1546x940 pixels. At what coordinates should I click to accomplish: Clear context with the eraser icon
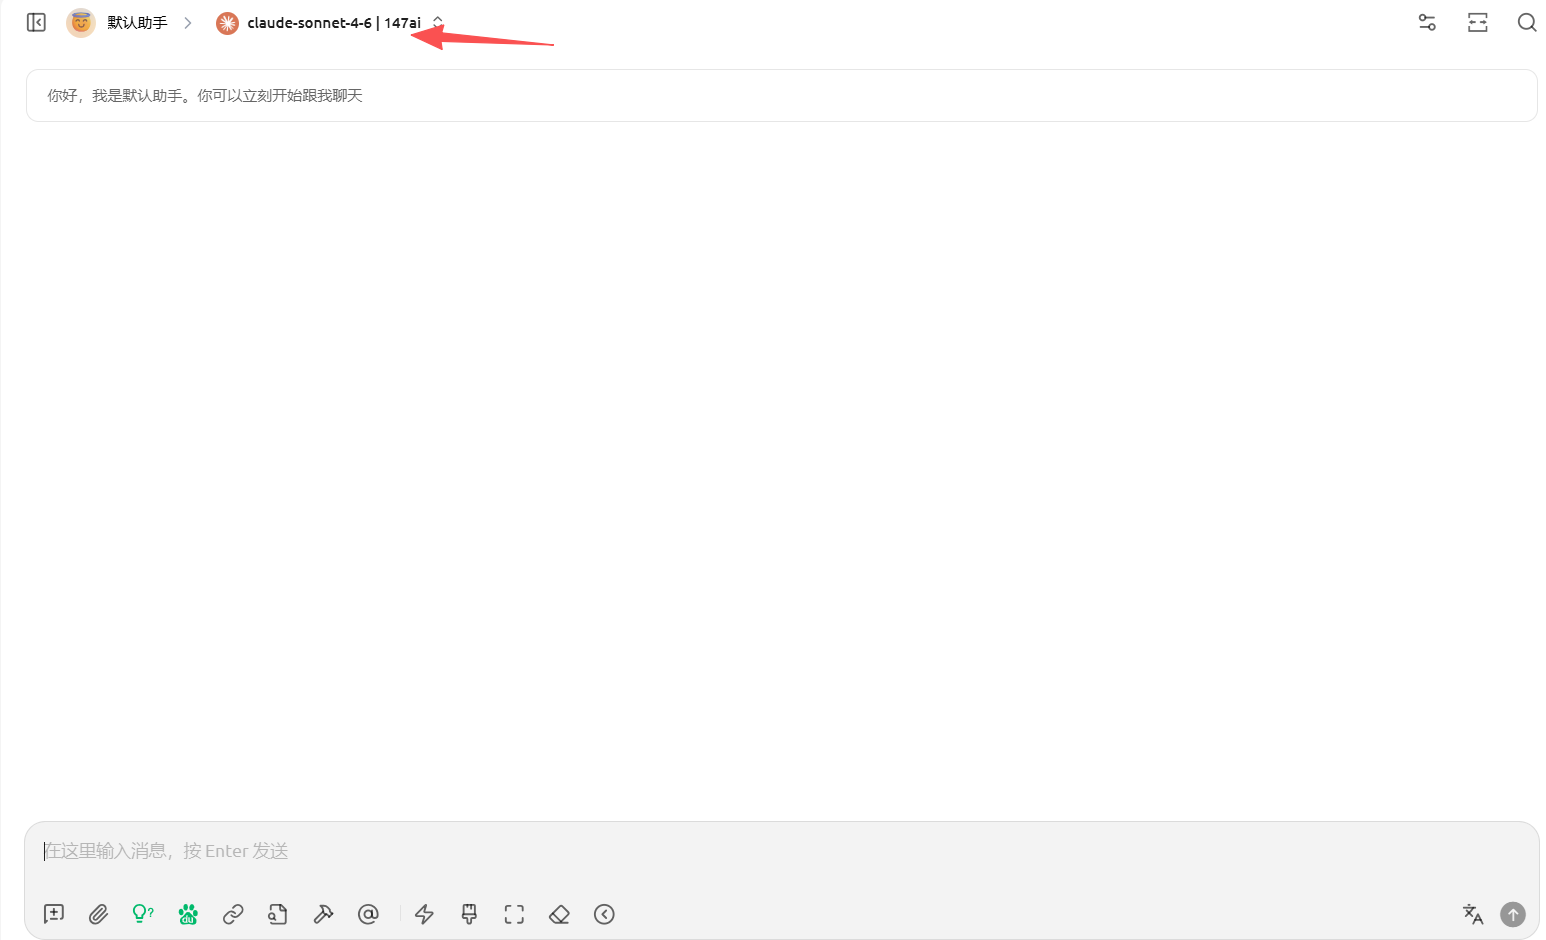point(559,914)
